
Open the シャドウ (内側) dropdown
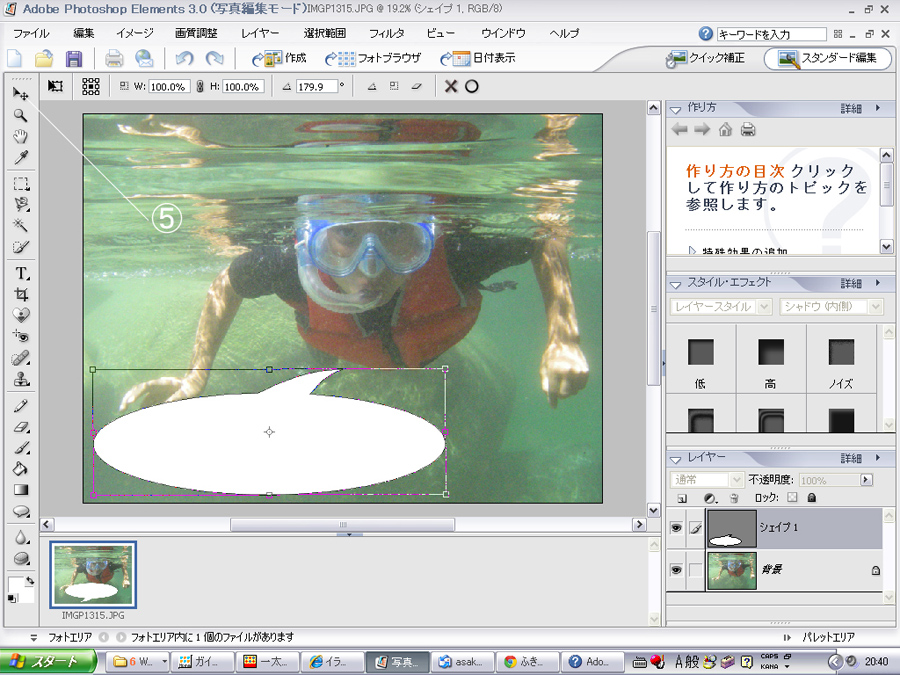(x=830, y=307)
